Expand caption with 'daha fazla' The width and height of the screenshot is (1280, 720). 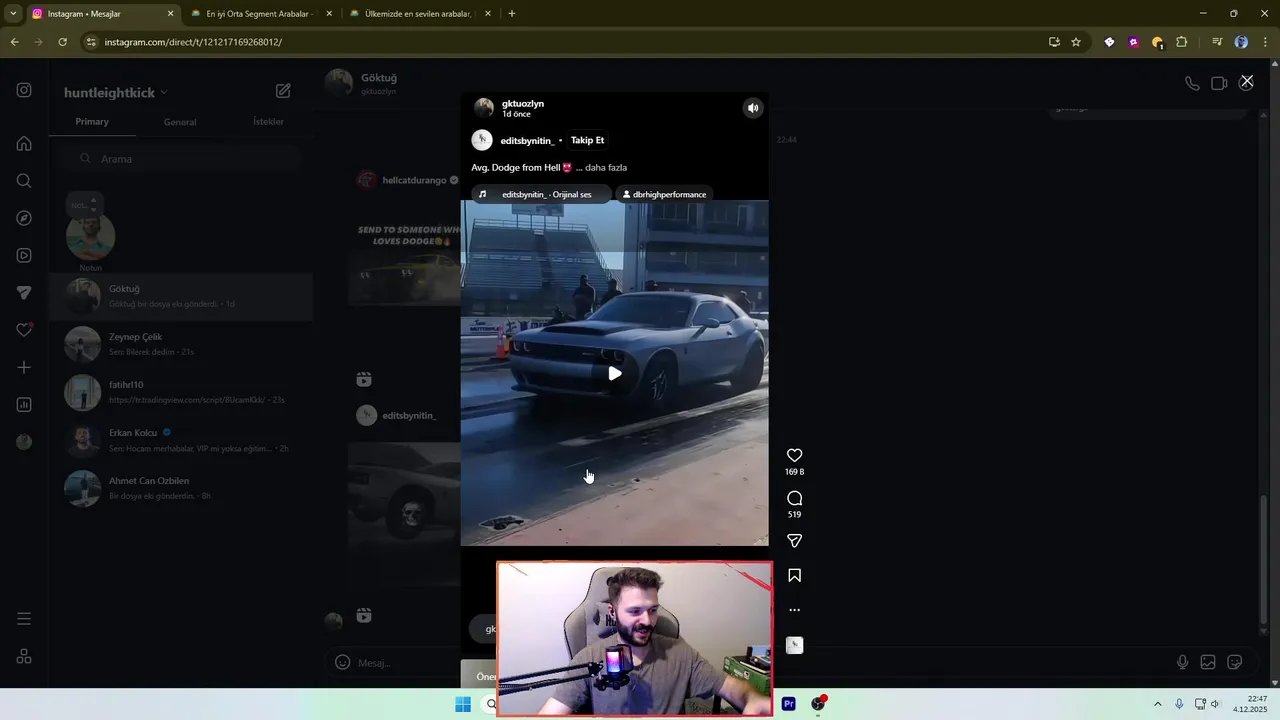(x=606, y=167)
